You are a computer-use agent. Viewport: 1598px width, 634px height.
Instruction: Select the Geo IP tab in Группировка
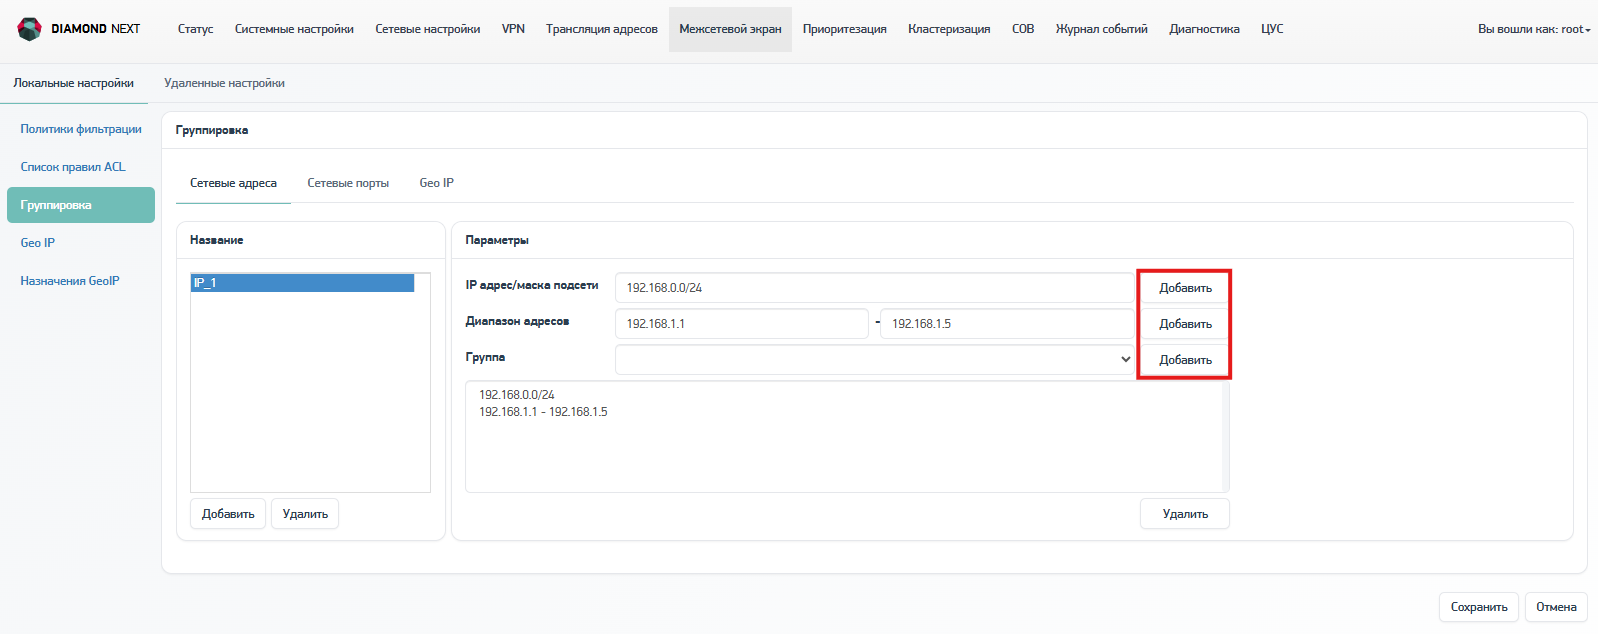click(x=437, y=183)
